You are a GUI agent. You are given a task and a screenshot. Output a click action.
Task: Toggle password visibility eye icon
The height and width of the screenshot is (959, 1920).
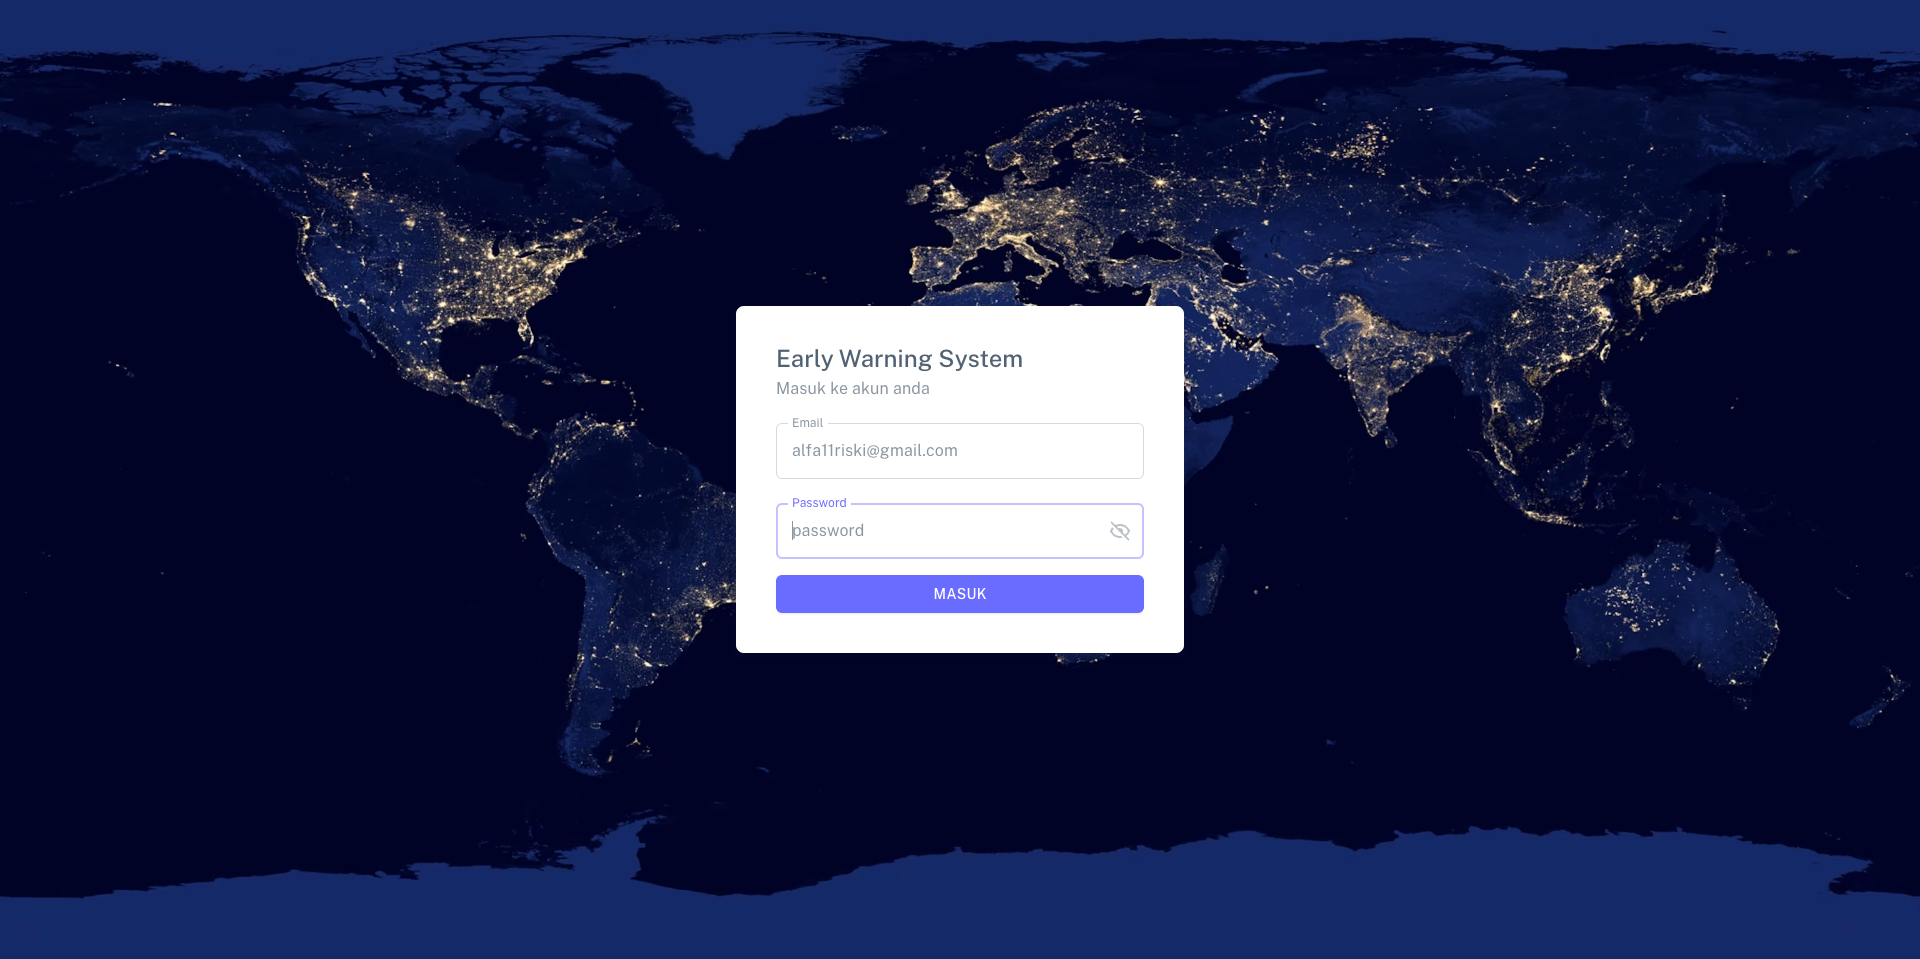point(1119,531)
